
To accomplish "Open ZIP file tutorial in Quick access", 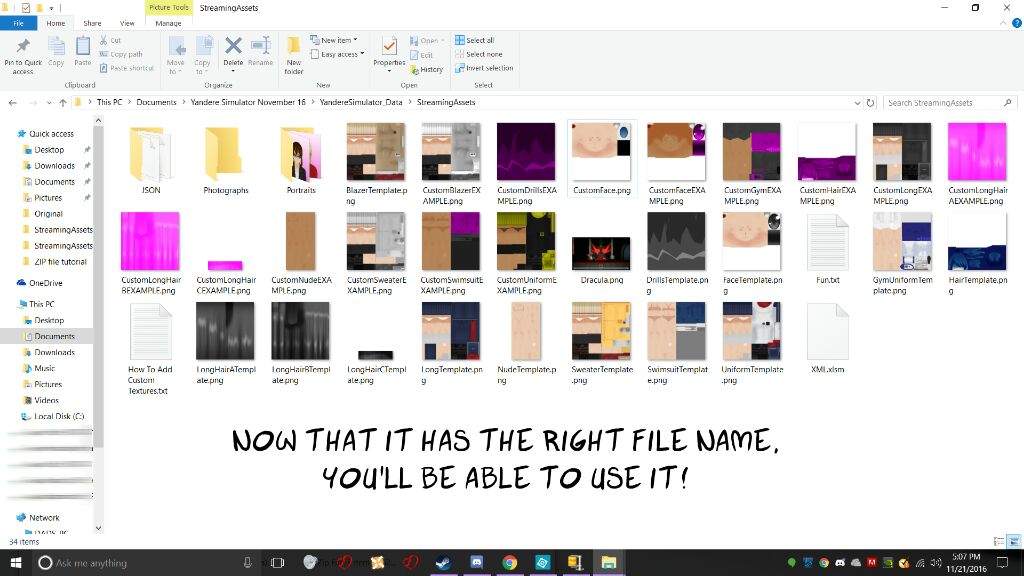I will [60, 262].
